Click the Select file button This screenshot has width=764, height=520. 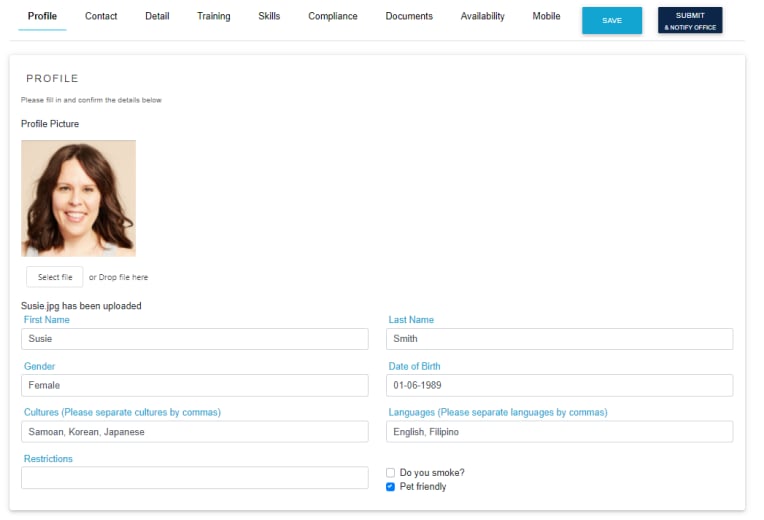[x=55, y=277]
